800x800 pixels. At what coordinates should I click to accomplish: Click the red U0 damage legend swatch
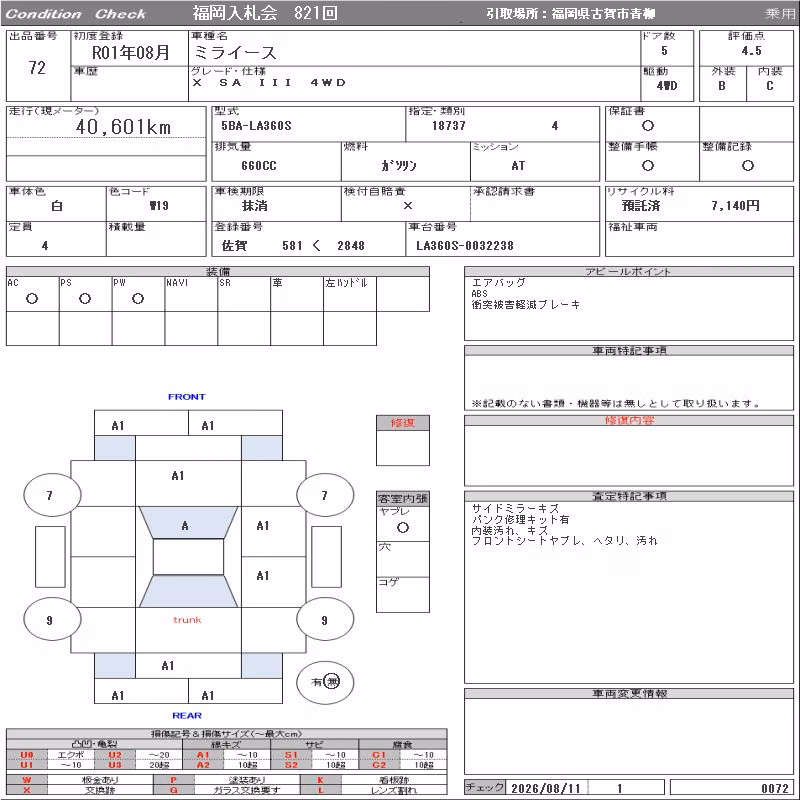tap(27, 755)
